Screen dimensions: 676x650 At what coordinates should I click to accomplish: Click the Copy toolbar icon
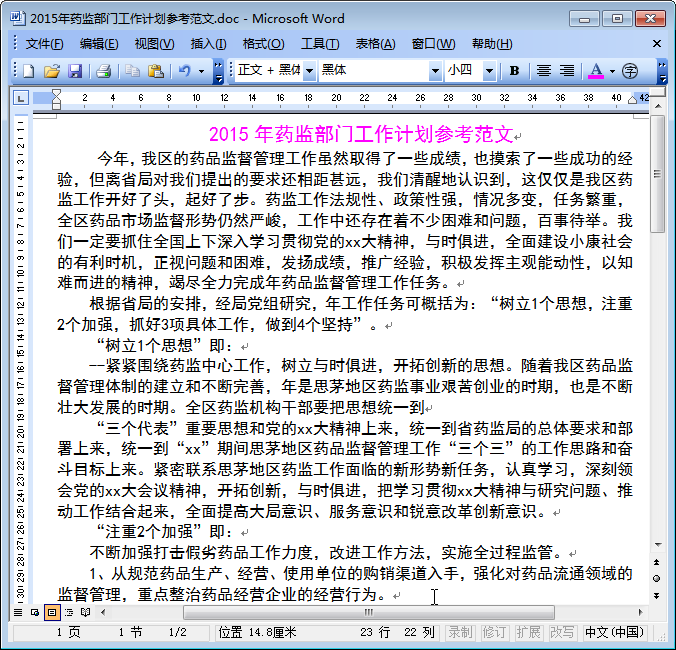(x=132, y=71)
